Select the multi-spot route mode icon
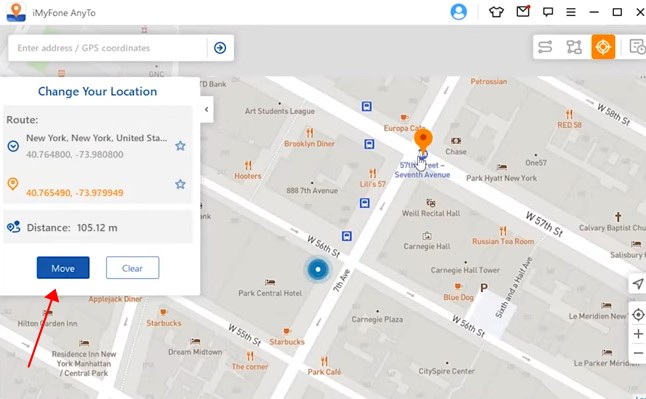This screenshot has height=399, width=646. [574, 47]
